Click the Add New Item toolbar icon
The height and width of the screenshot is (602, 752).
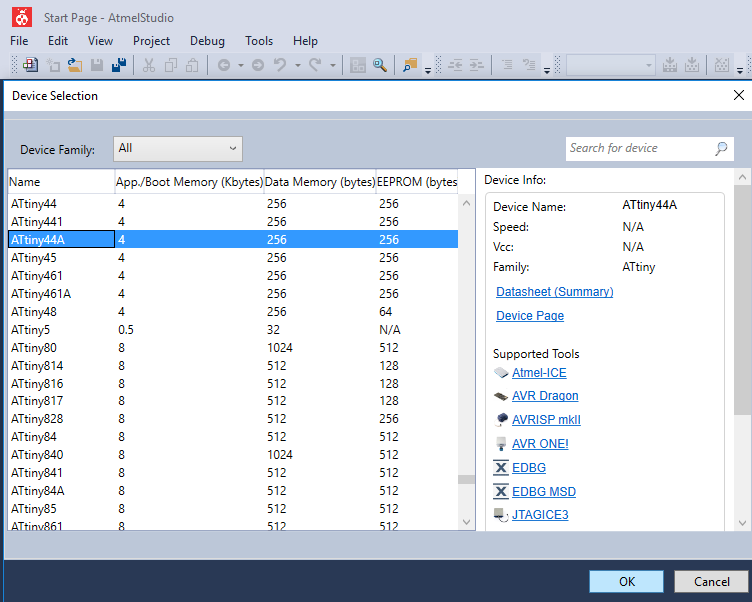point(53,65)
